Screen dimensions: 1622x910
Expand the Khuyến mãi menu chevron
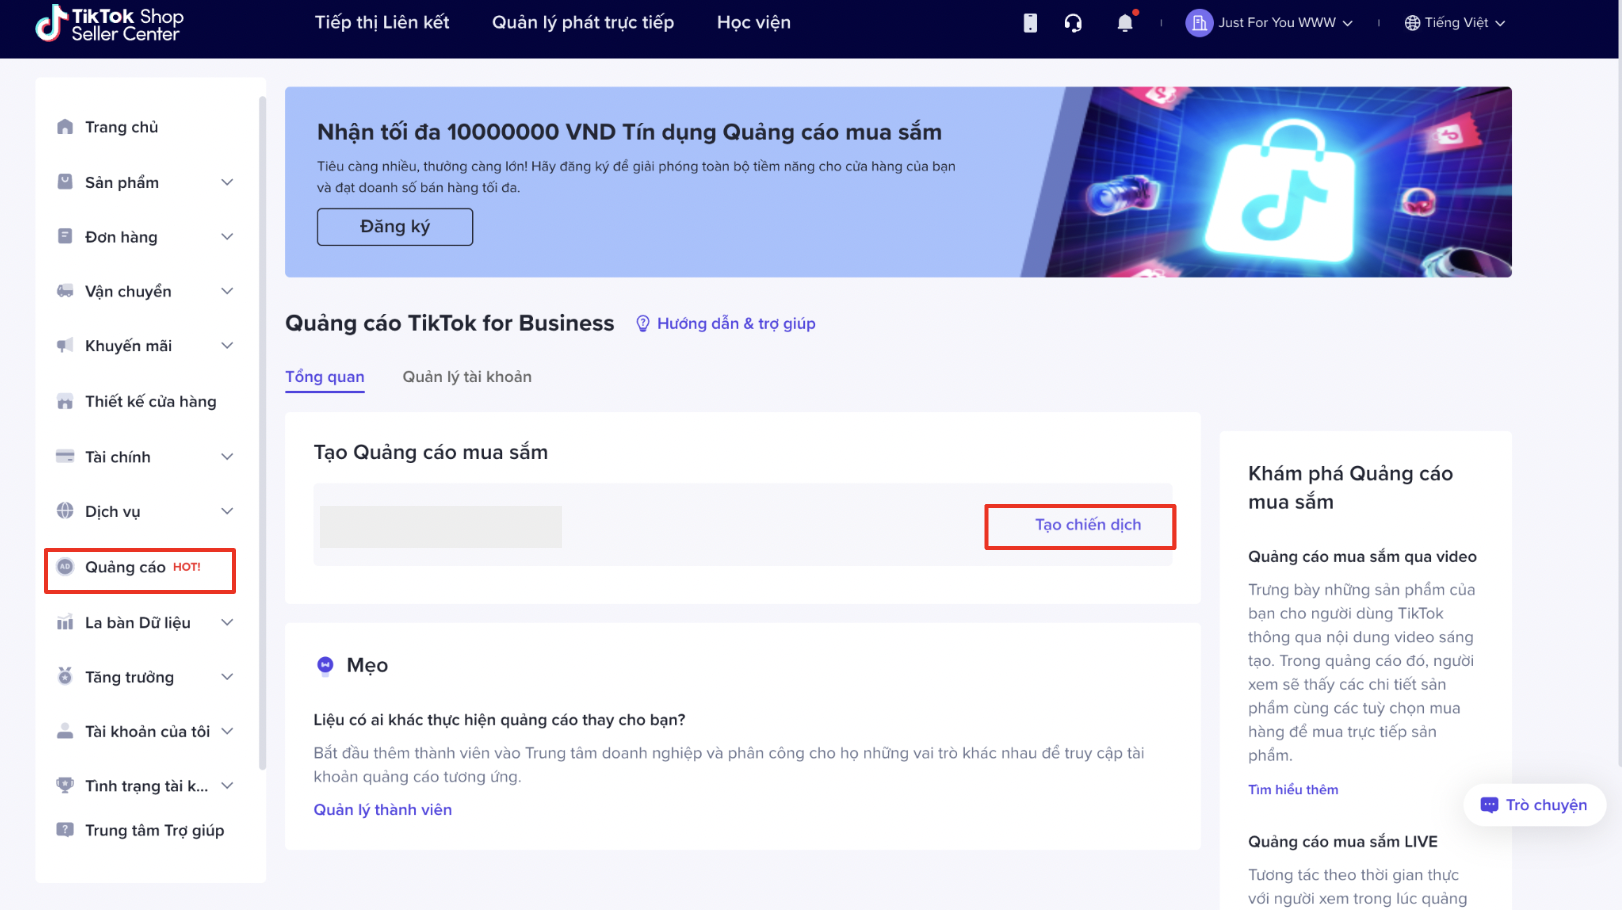(x=227, y=346)
